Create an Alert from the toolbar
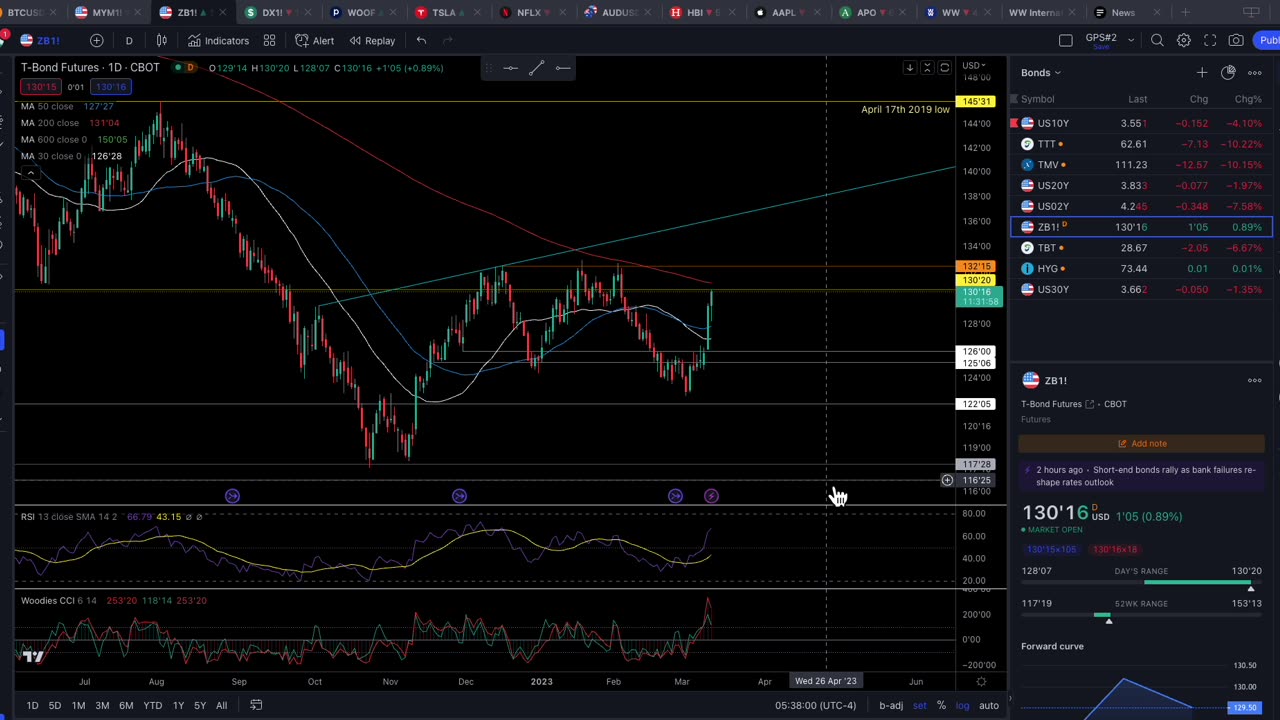This screenshot has width=1280, height=720. pos(314,40)
